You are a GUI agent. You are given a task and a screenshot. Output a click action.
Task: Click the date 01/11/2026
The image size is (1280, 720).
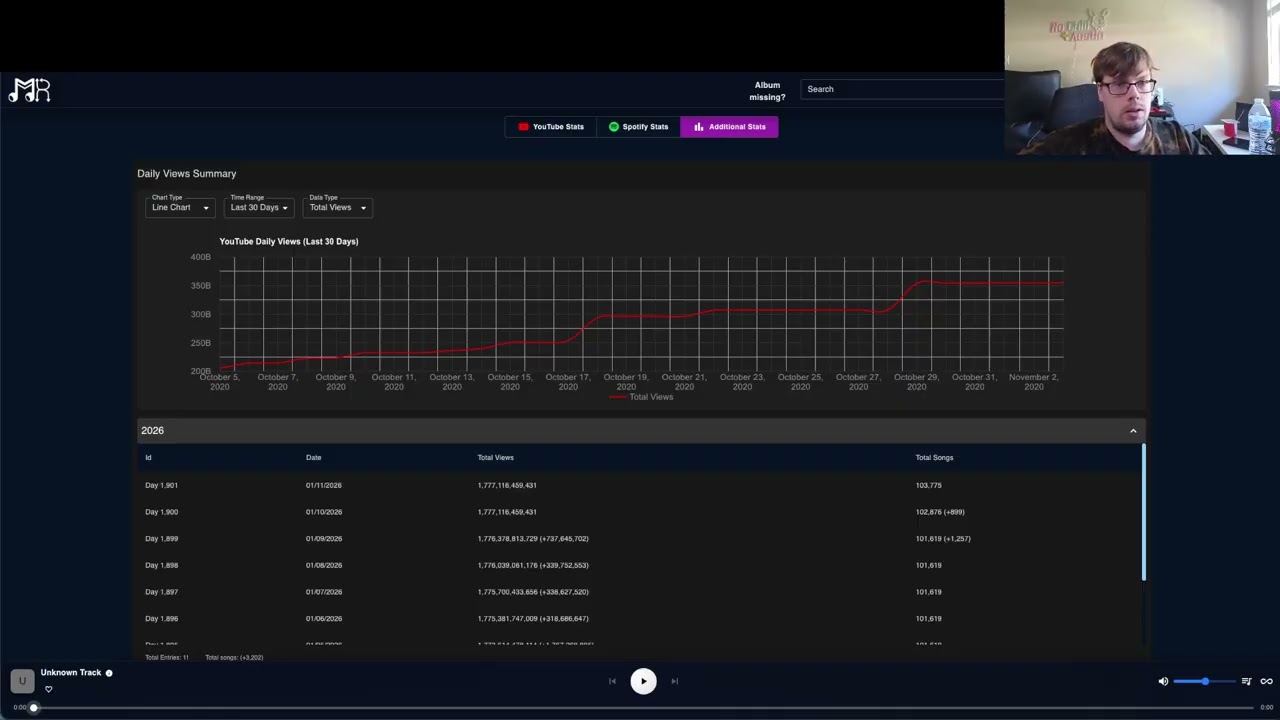click(x=324, y=485)
